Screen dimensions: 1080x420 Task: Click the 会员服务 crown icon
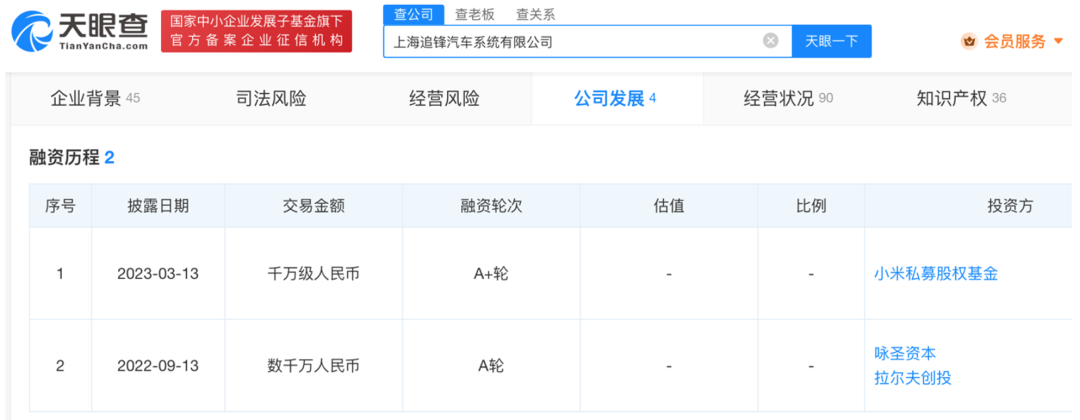coord(969,41)
